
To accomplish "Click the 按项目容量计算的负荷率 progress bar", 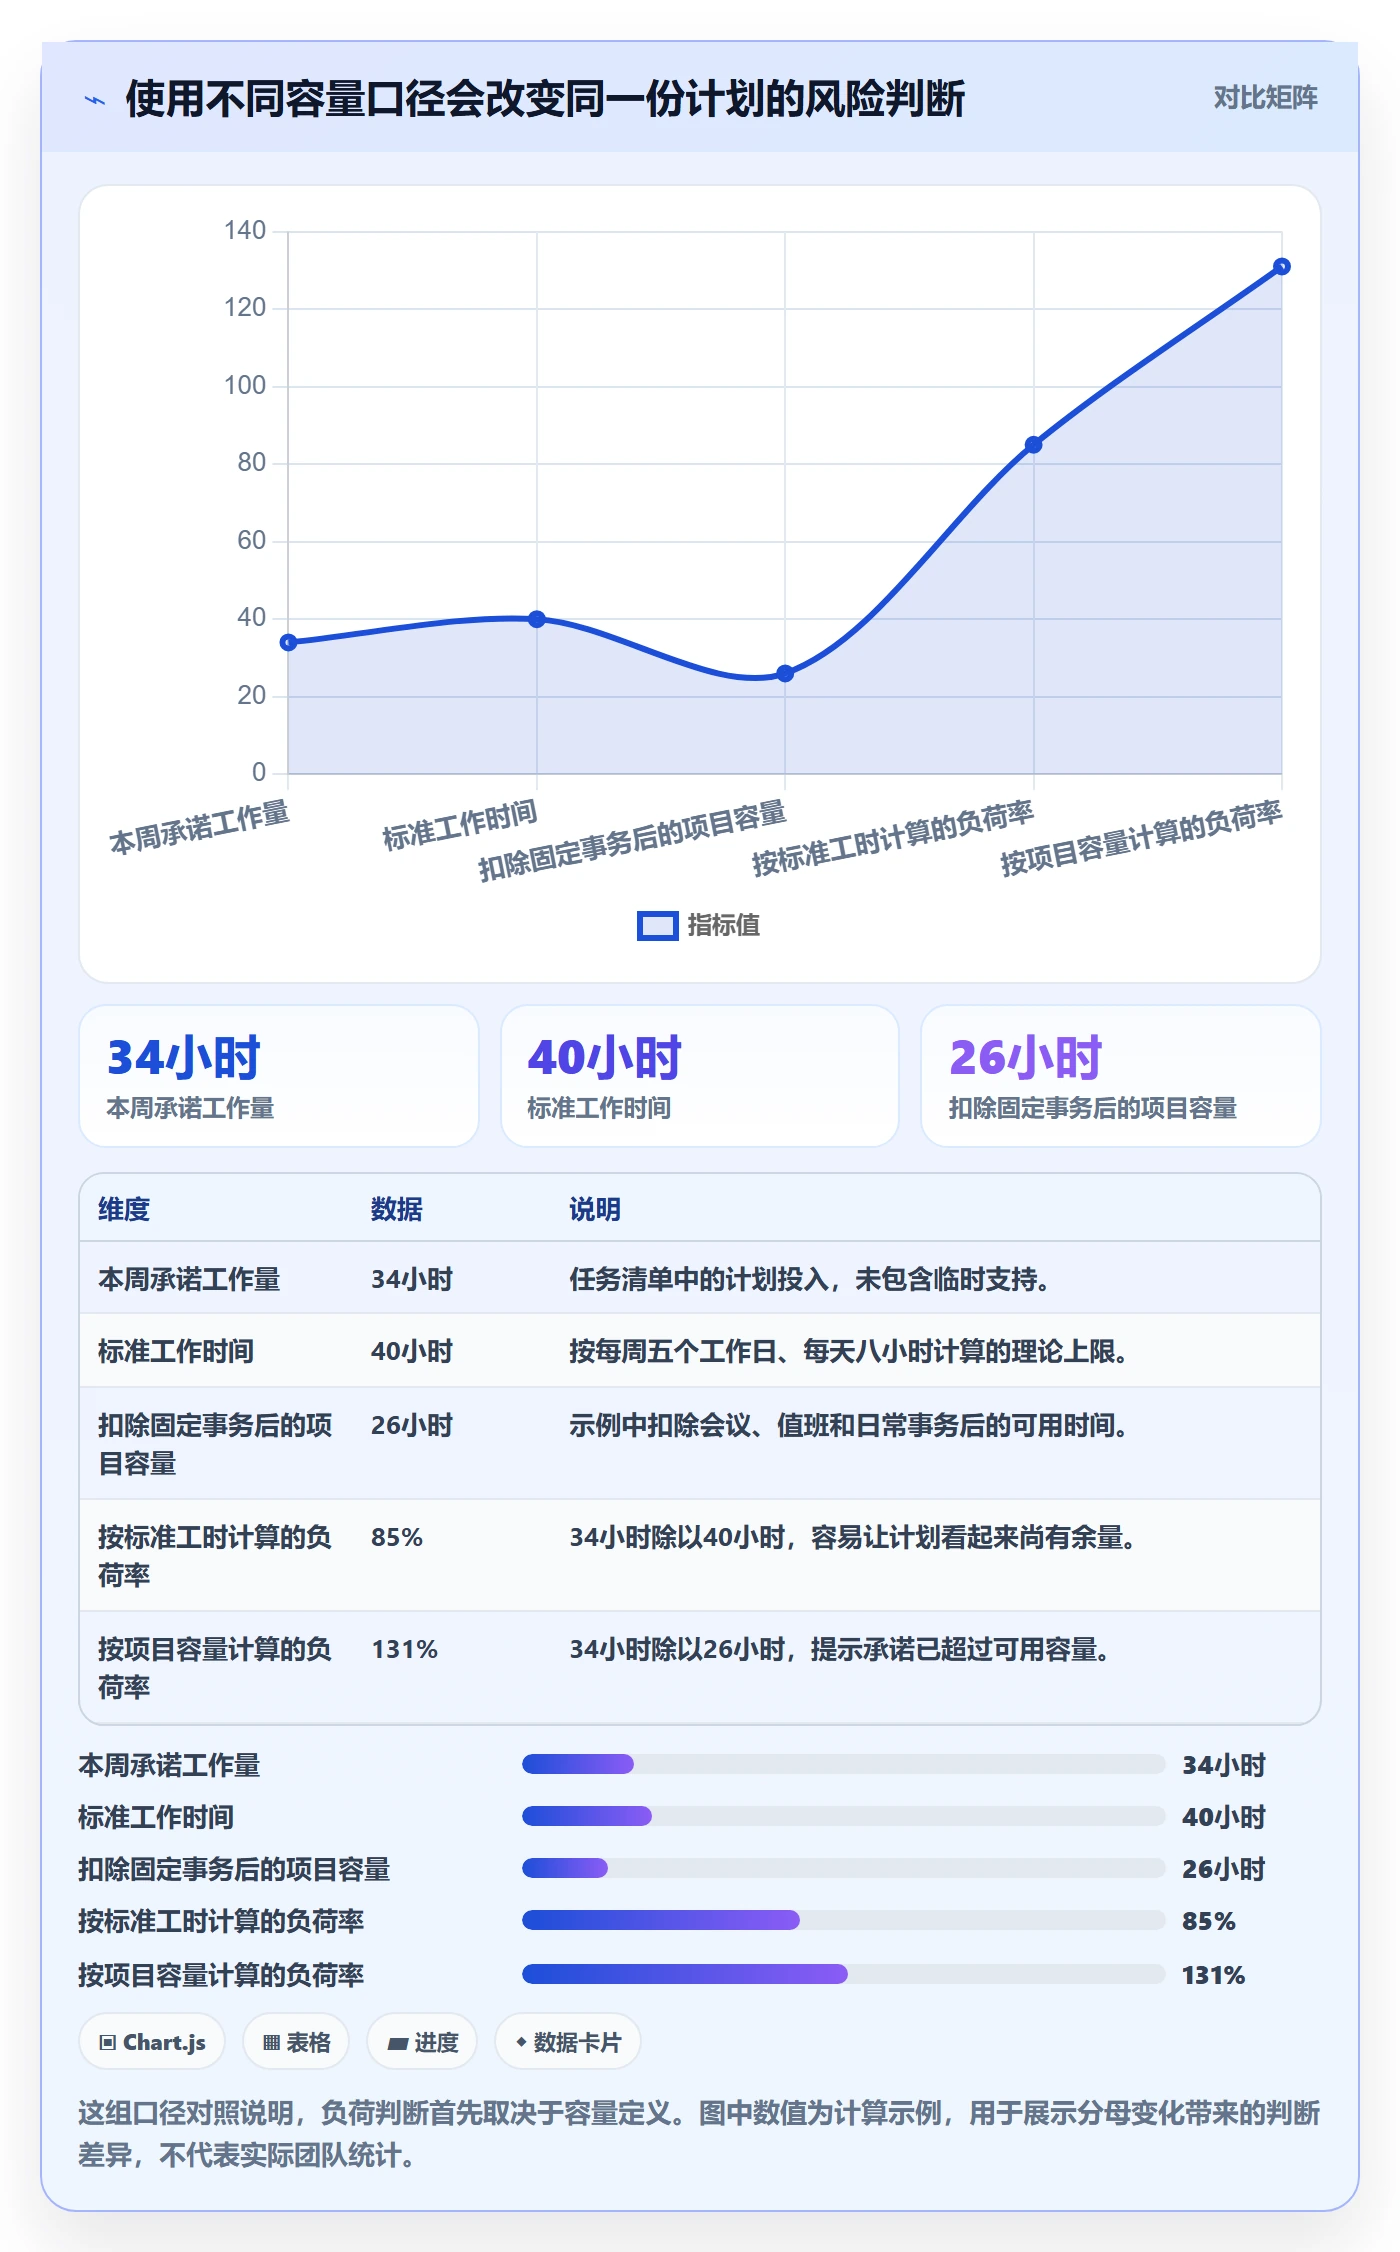I will click(x=843, y=1974).
